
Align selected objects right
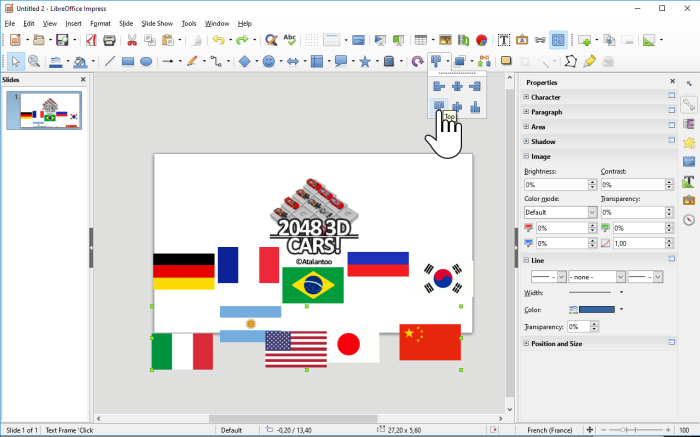(x=475, y=86)
